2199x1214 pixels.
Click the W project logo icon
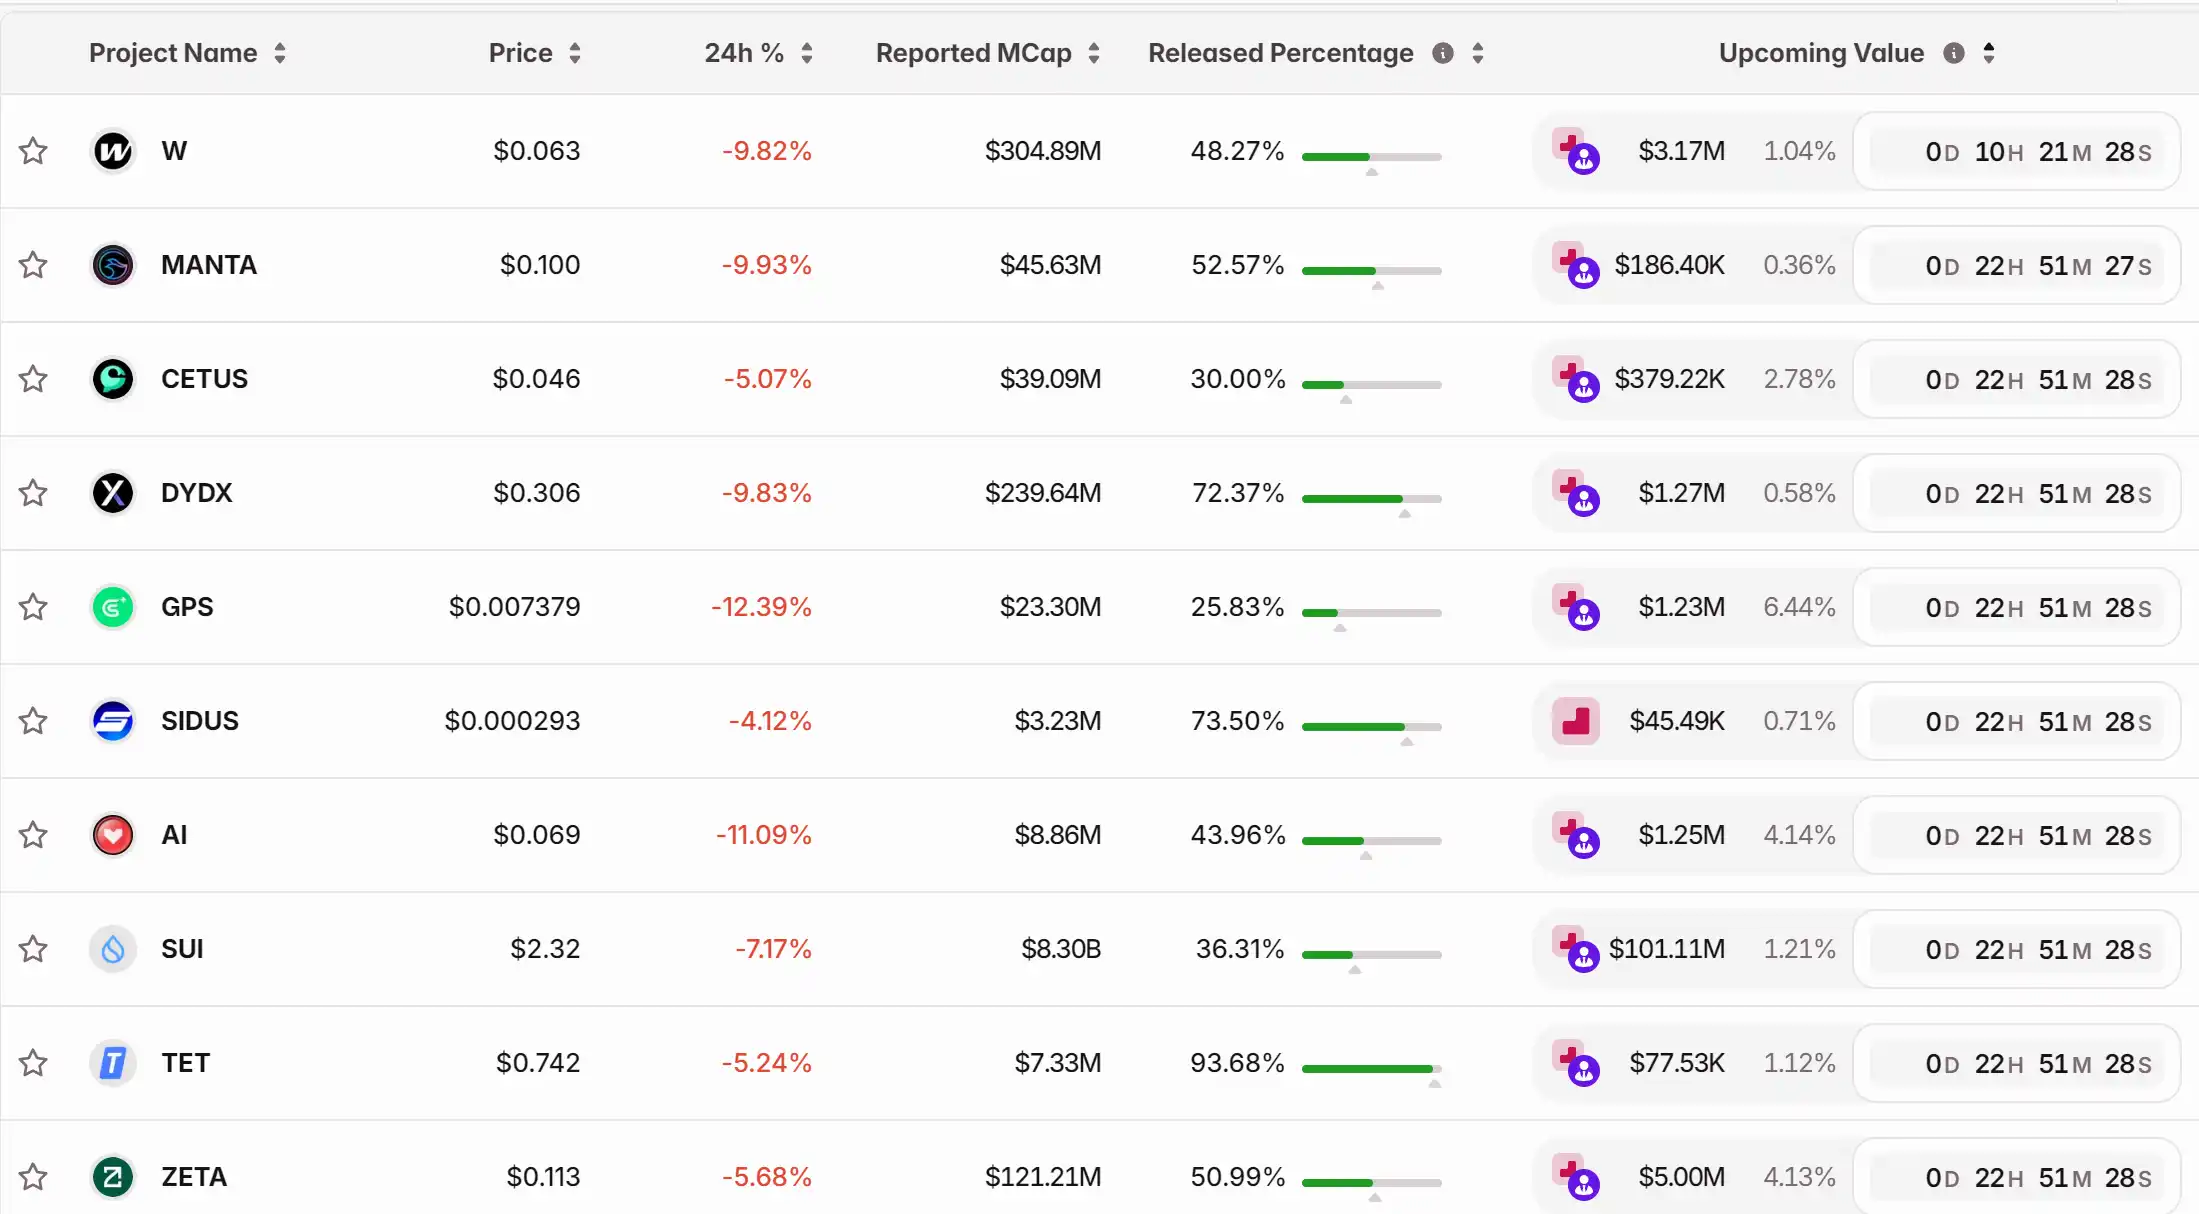point(113,151)
